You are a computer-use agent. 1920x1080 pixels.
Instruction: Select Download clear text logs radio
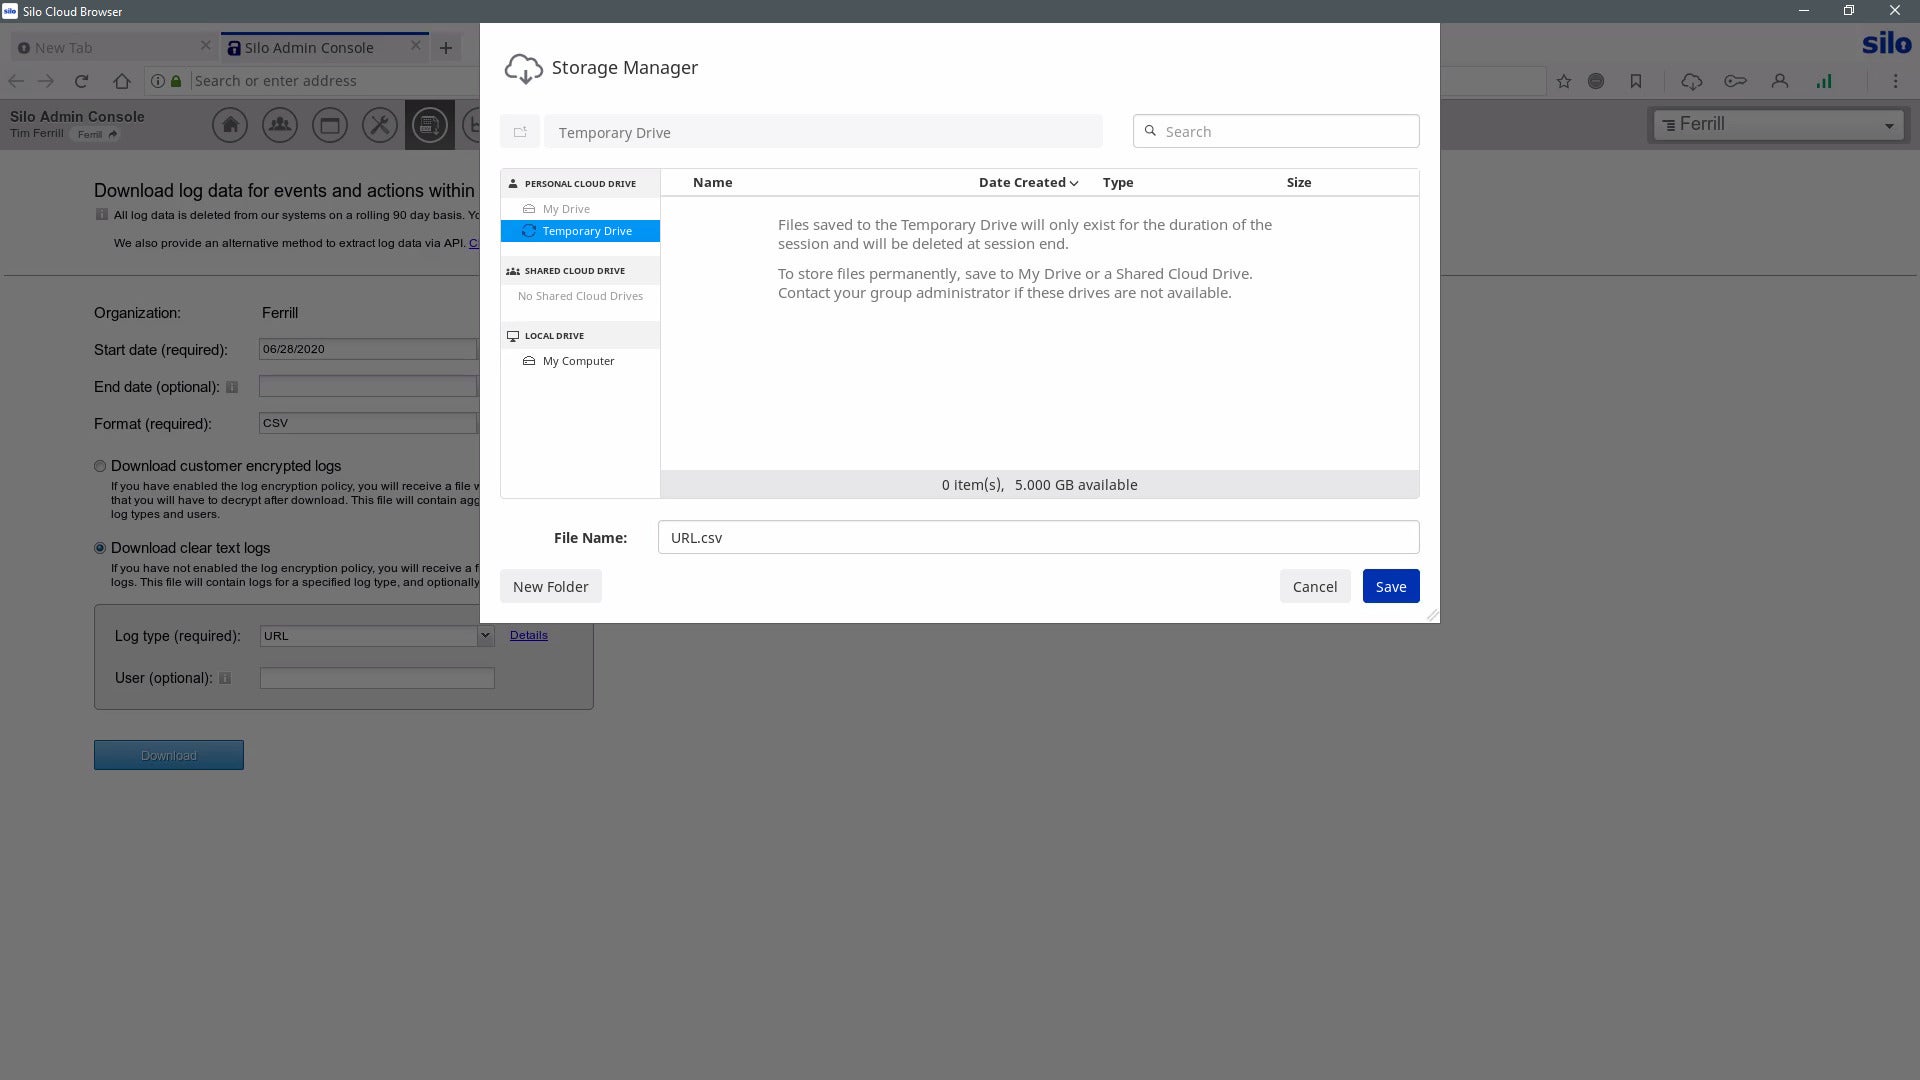pos(100,548)
